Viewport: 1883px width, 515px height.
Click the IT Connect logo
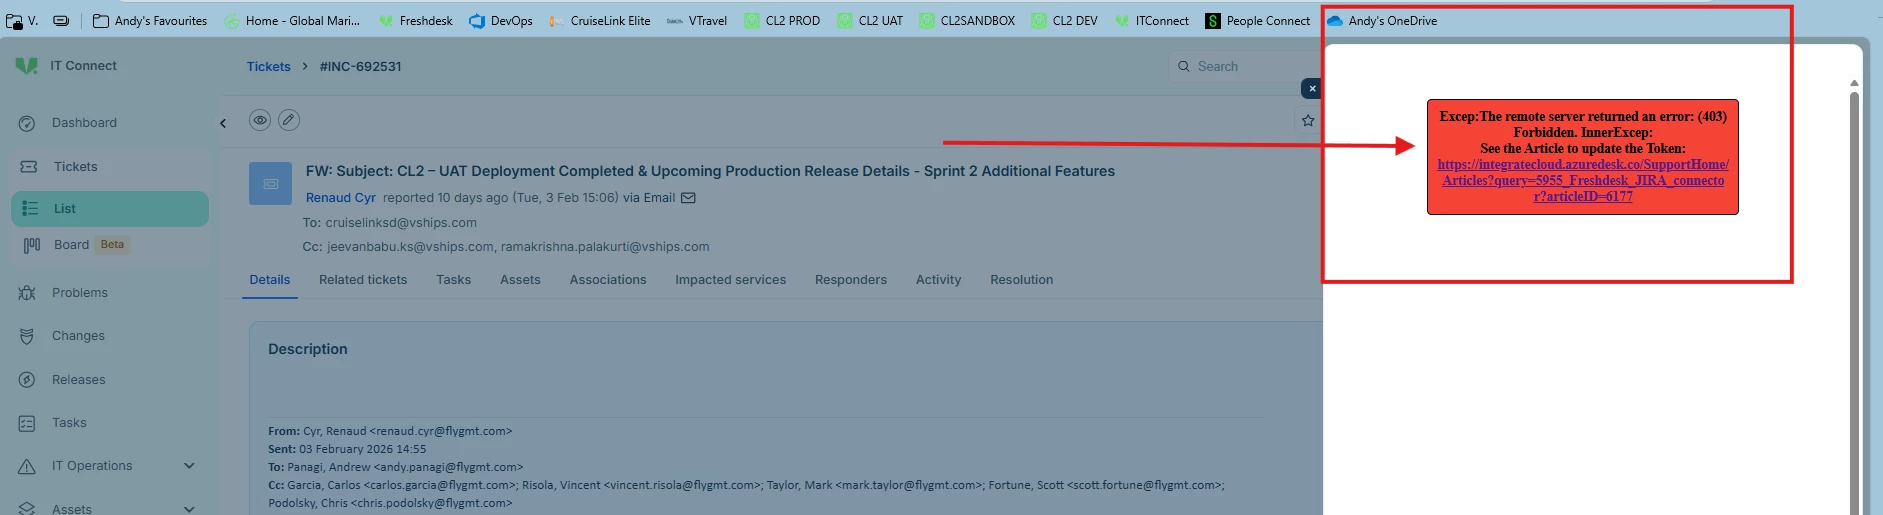point(27,66)
